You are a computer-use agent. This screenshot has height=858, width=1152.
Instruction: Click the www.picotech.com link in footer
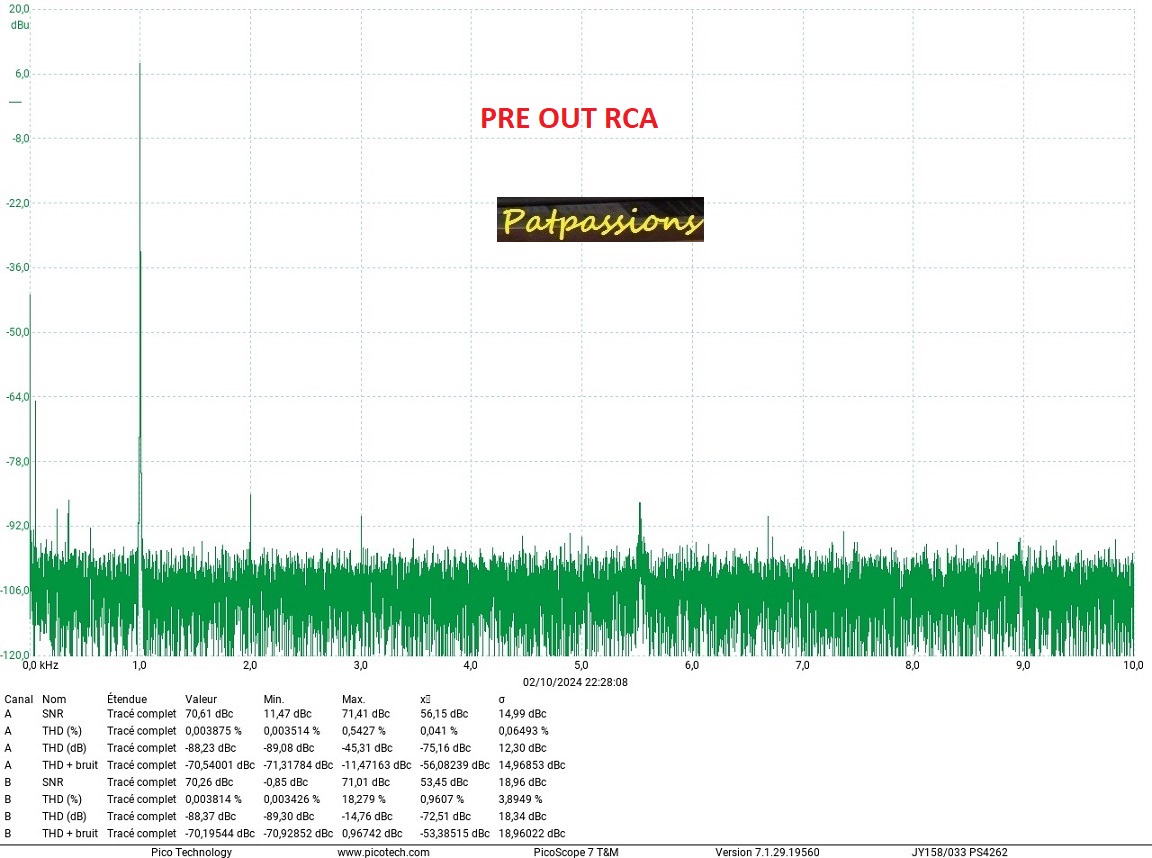(x=383, y=852)
